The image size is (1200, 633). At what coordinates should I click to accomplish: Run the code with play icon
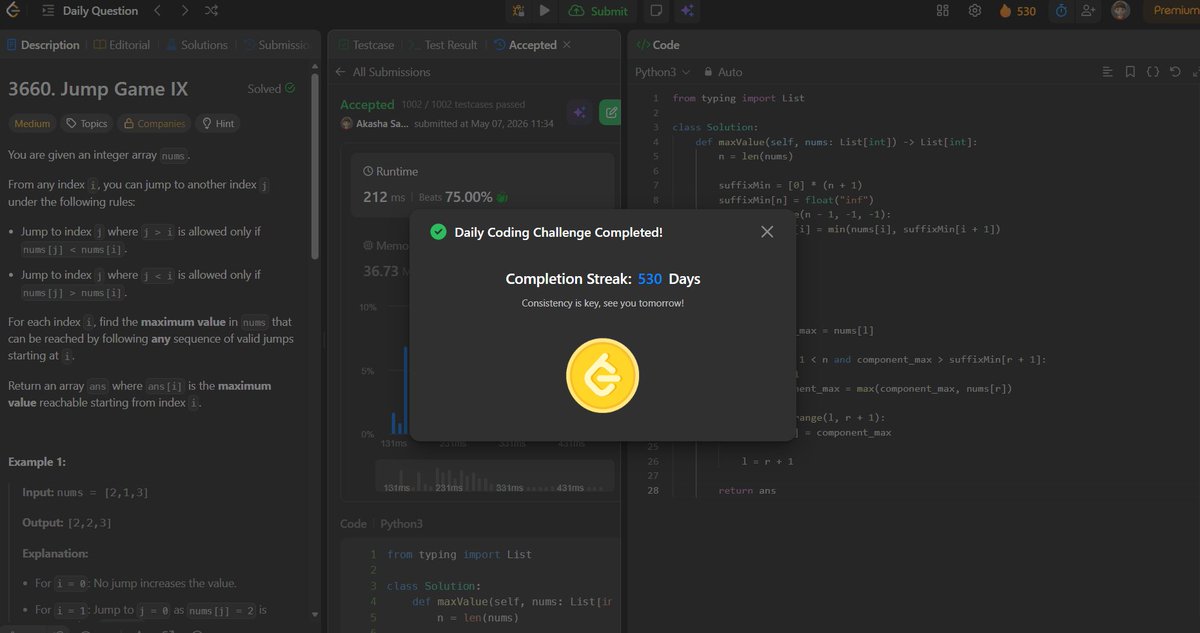pos(544,11)
